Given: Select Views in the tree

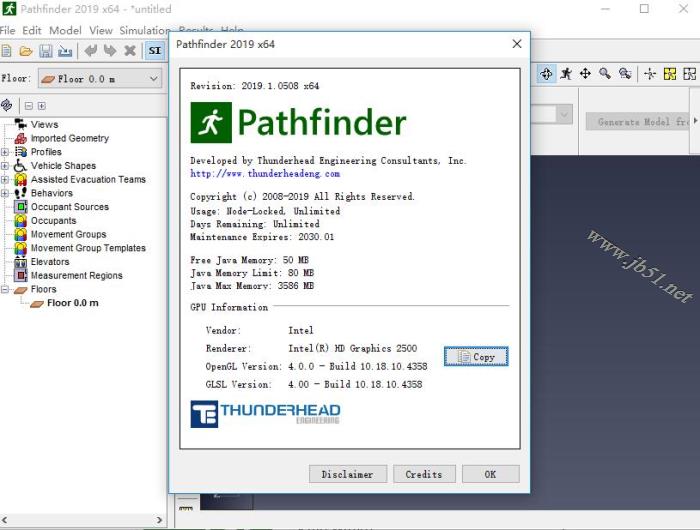Looking at the screenshot, I should coord(44,125).
